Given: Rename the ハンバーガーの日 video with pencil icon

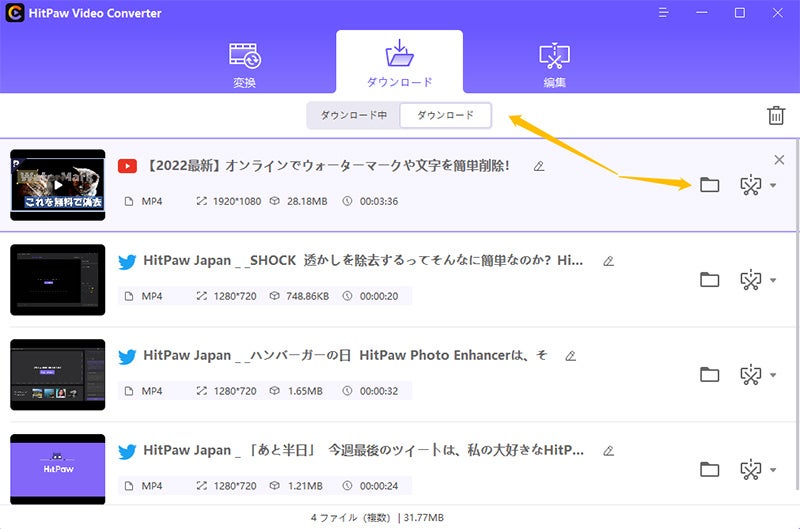Looking at the screenshot, I should (570, 356).
